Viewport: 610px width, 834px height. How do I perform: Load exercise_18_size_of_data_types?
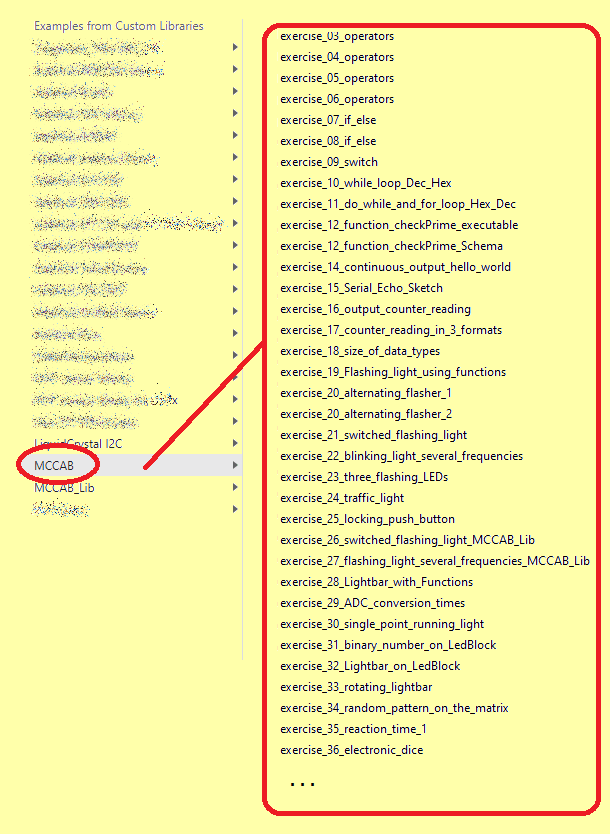coord(360,351)
